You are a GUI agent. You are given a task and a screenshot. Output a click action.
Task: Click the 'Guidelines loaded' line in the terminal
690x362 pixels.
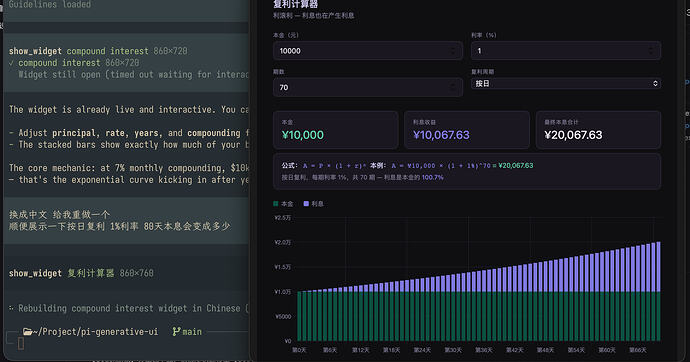(x=50, y=4)
